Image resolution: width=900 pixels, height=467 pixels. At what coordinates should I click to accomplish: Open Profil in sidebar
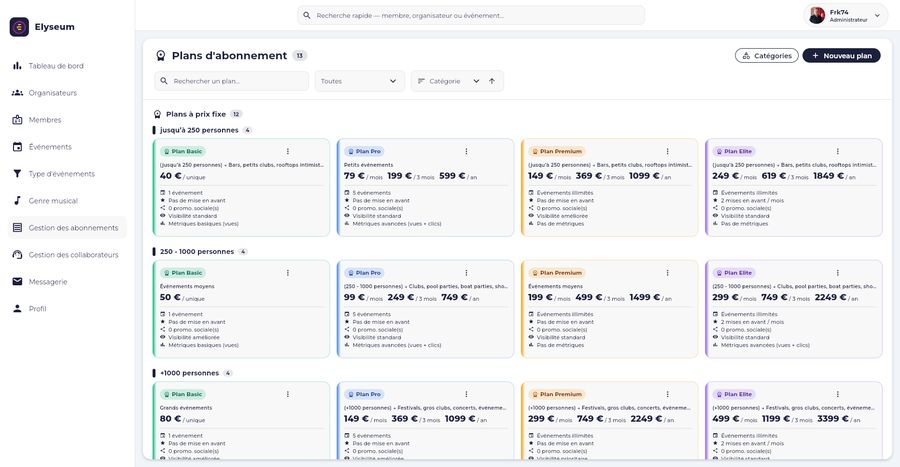[68, 309]
